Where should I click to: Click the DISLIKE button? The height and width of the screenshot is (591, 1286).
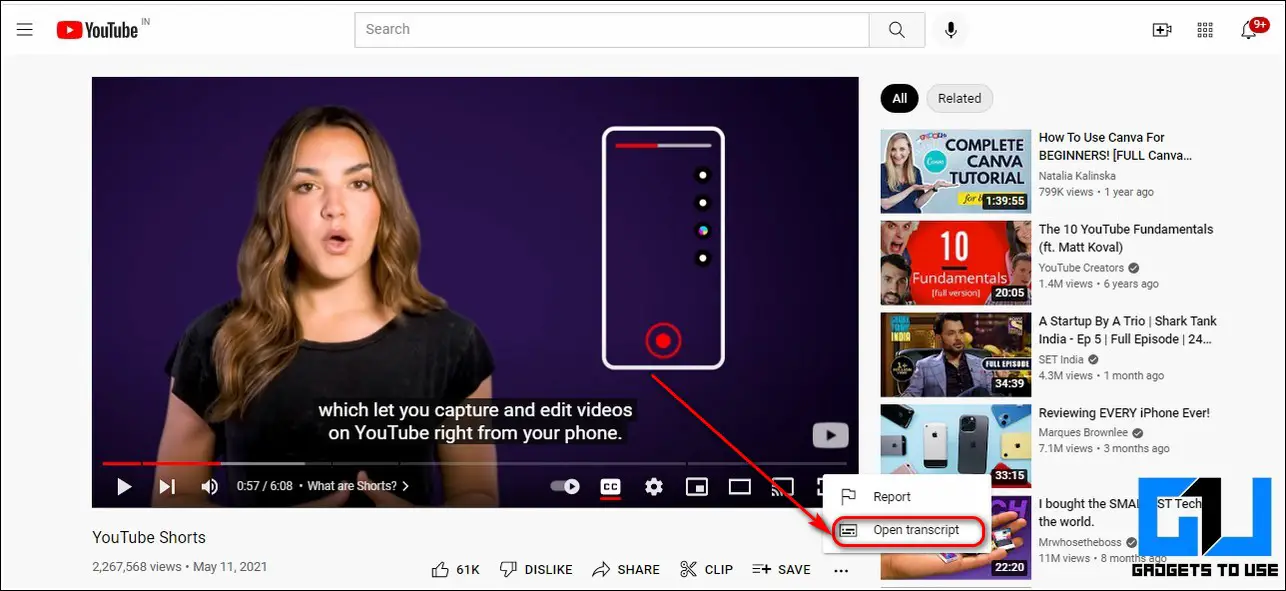[x=536, y=569]
